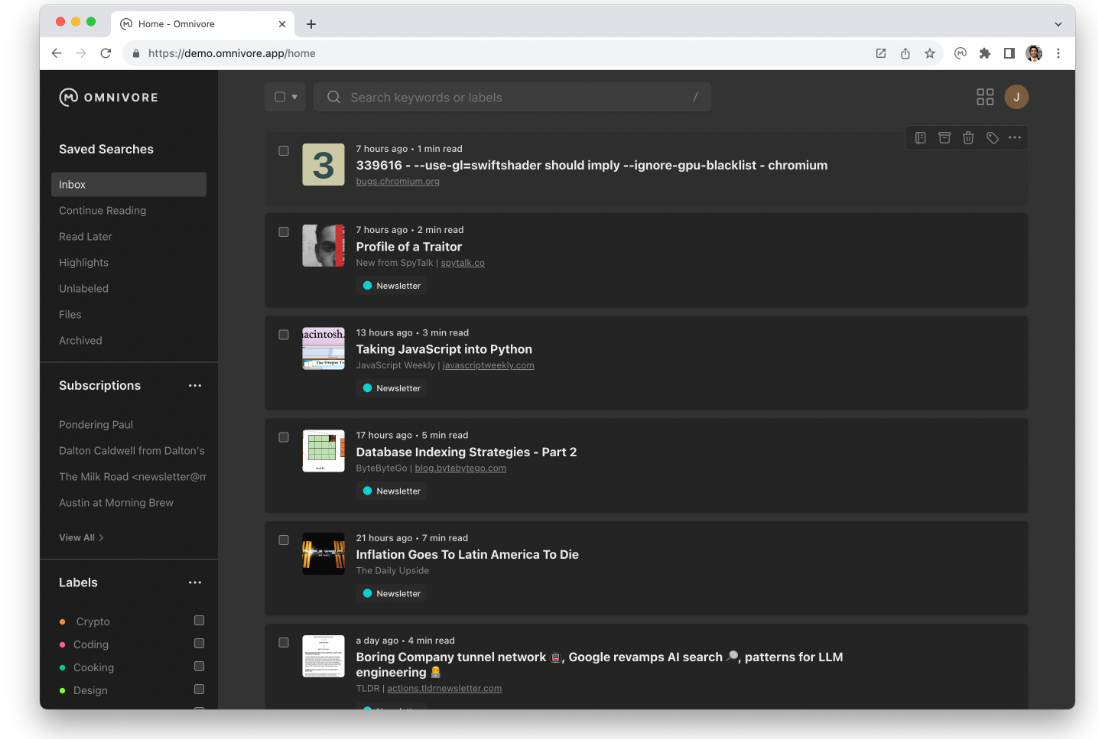Visit the bugs.chromium.org source link
This screenshot has height=739, width=1098.
[x=398, y=181]
